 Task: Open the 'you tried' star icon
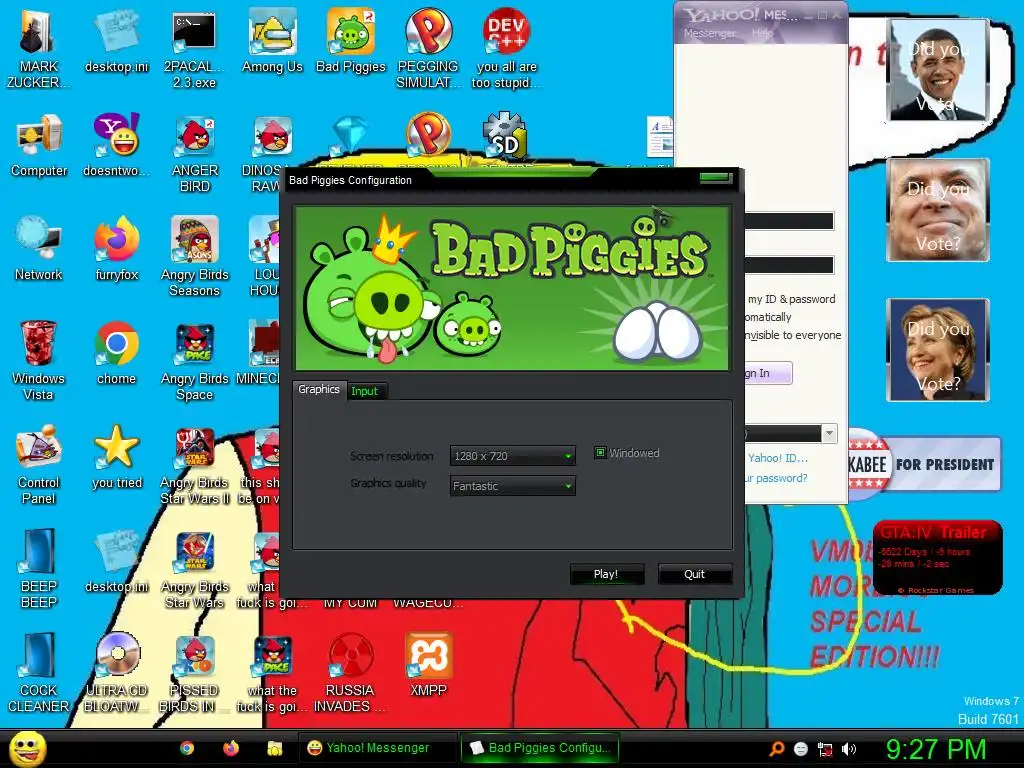116,456
